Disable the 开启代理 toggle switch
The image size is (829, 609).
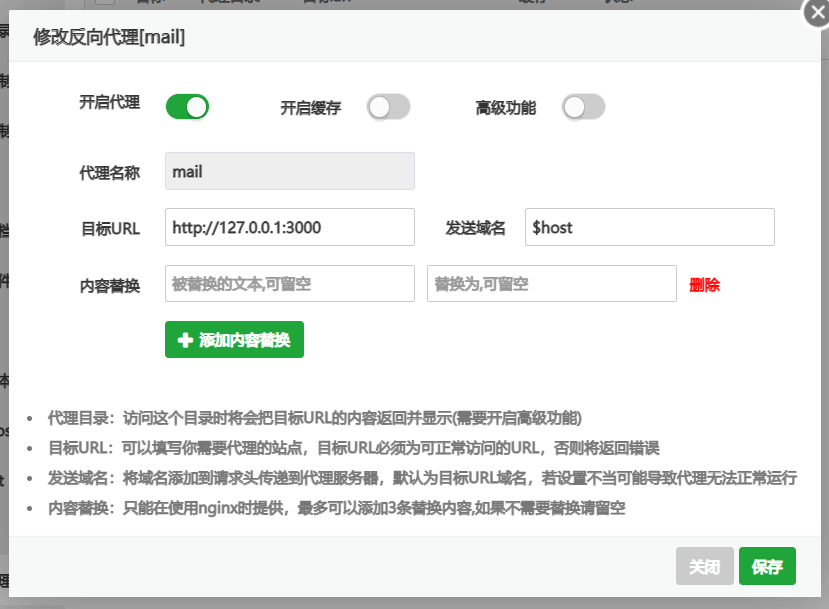click(187, 107)
